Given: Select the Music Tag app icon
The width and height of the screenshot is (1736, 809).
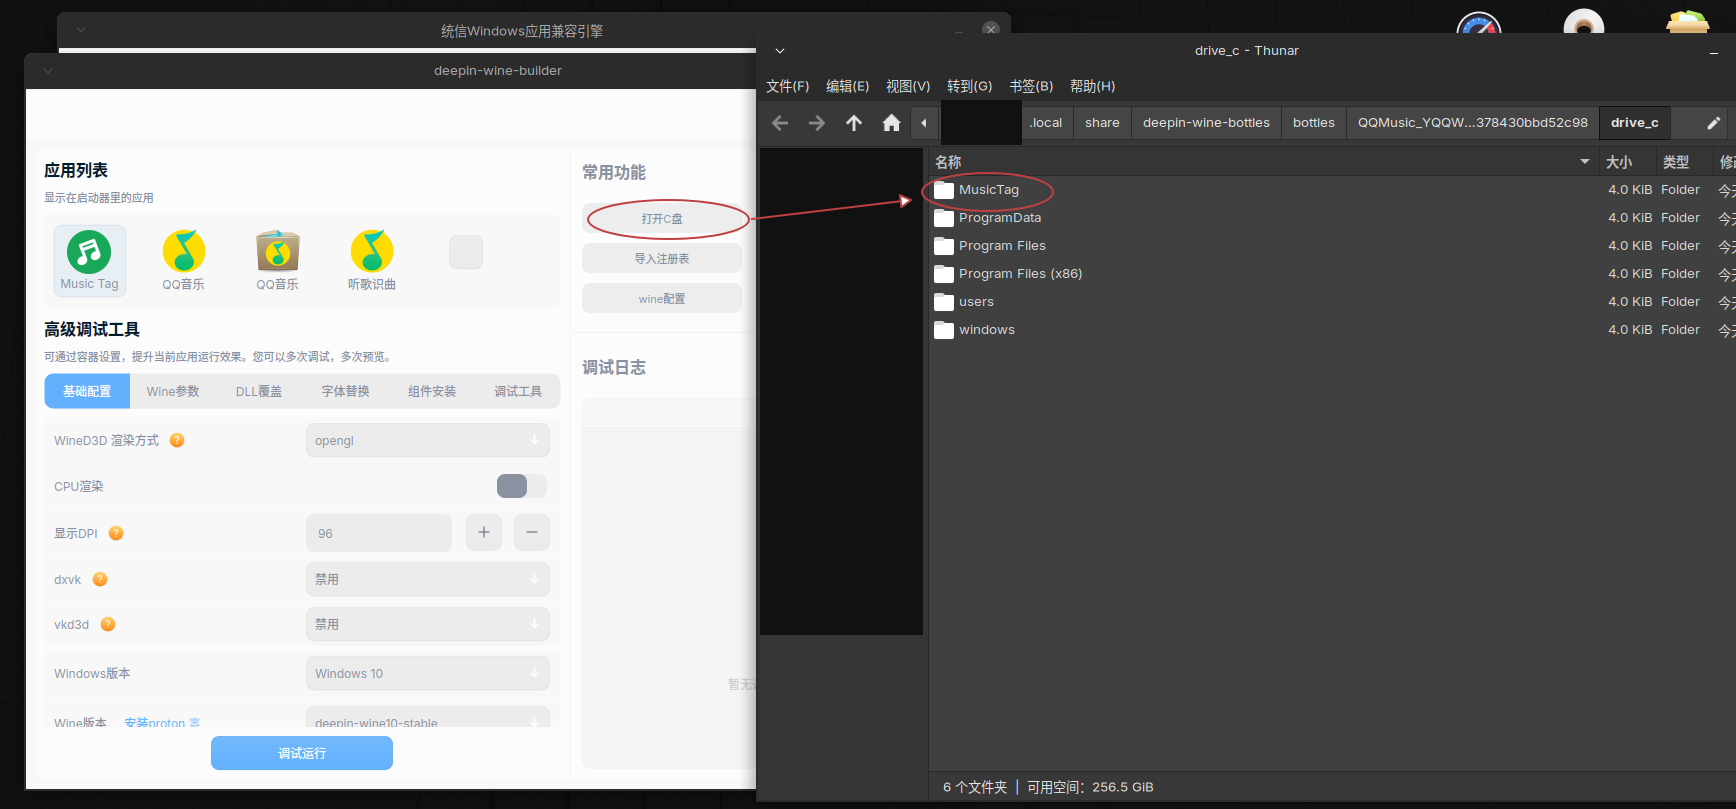Looking at the screenshot, I should point(89,252).
